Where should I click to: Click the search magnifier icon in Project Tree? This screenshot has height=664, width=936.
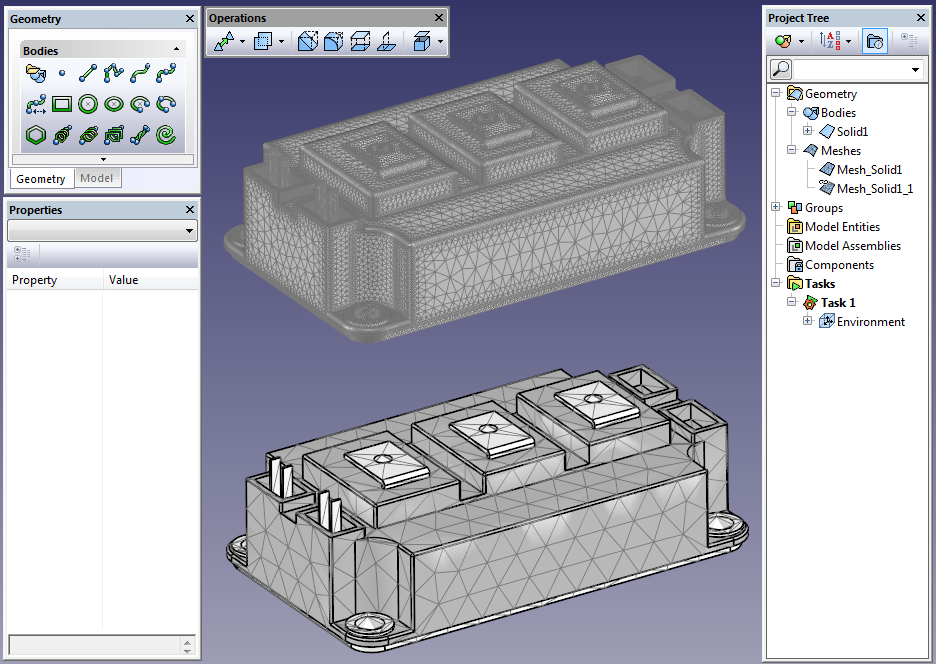(x=782, y=69)
